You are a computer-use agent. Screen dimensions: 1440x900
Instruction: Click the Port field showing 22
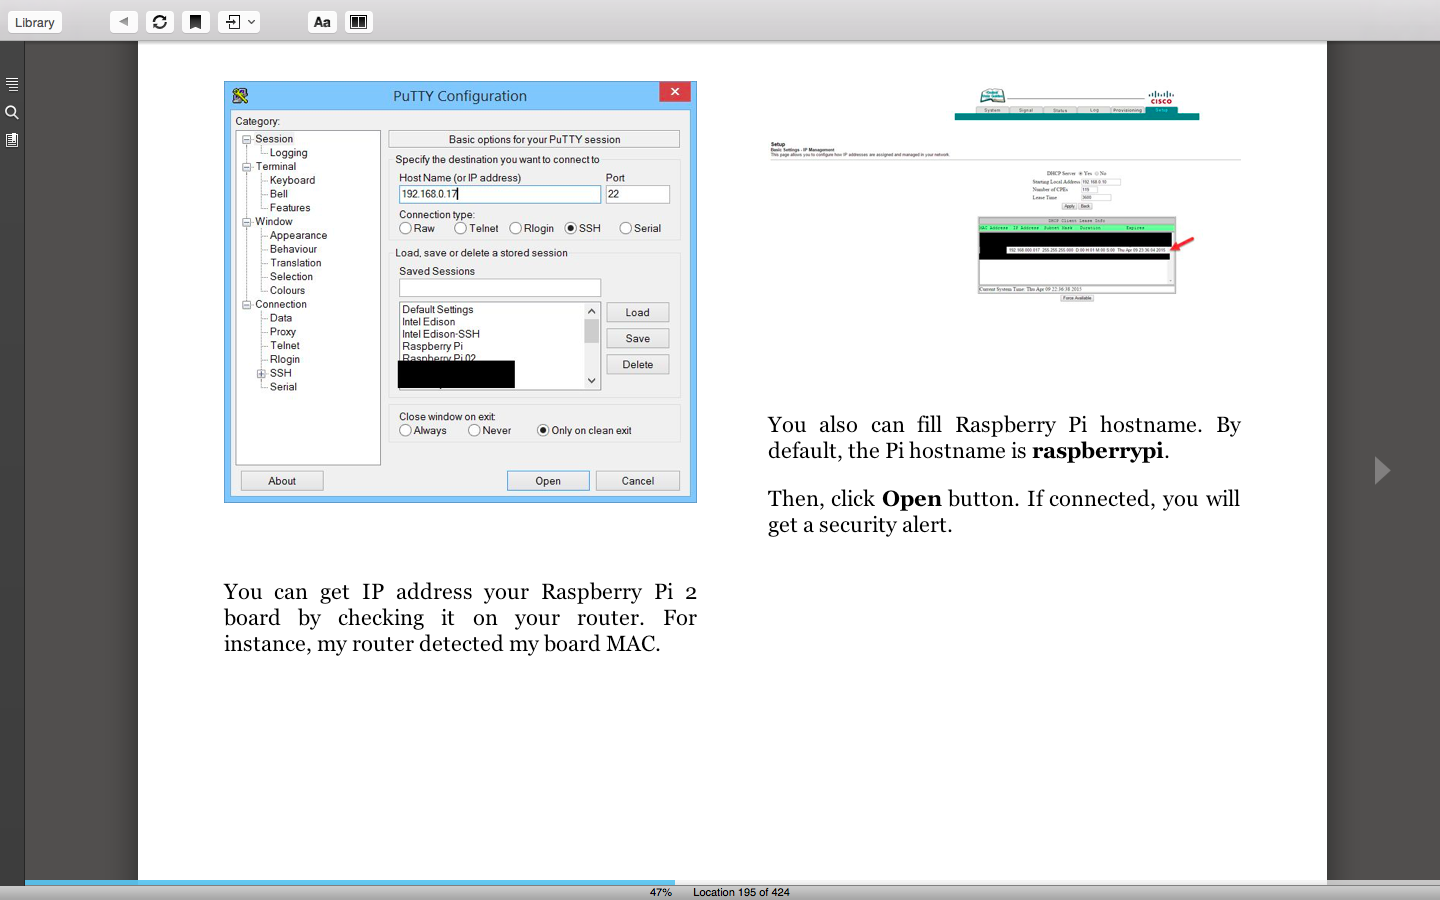pos(637,194)
